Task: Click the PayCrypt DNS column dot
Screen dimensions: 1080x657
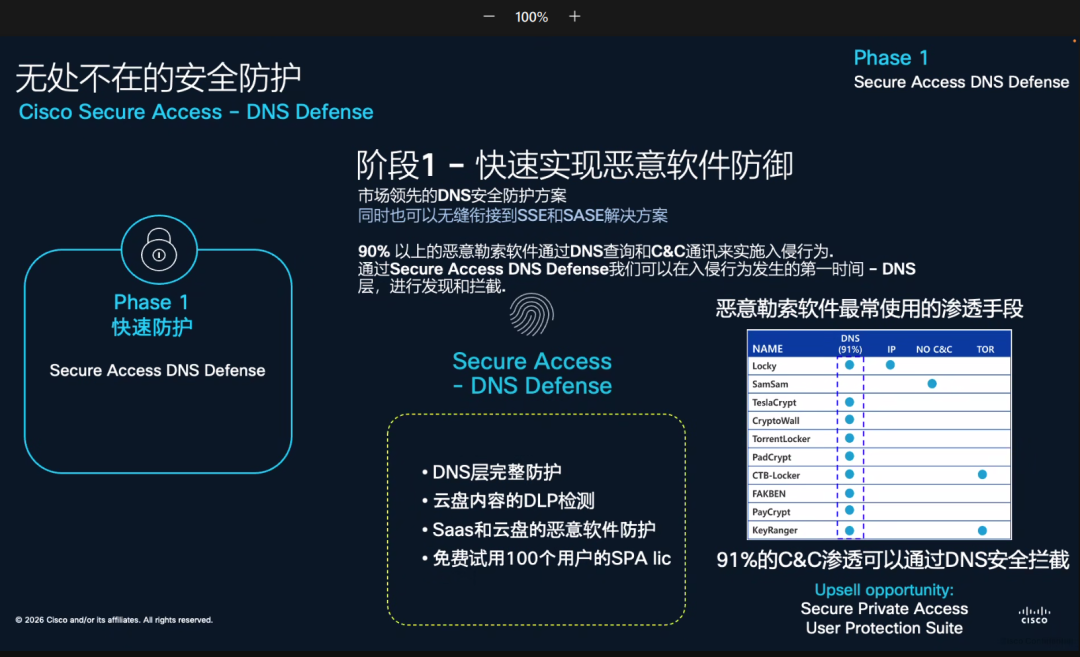Action: point(849,510)
